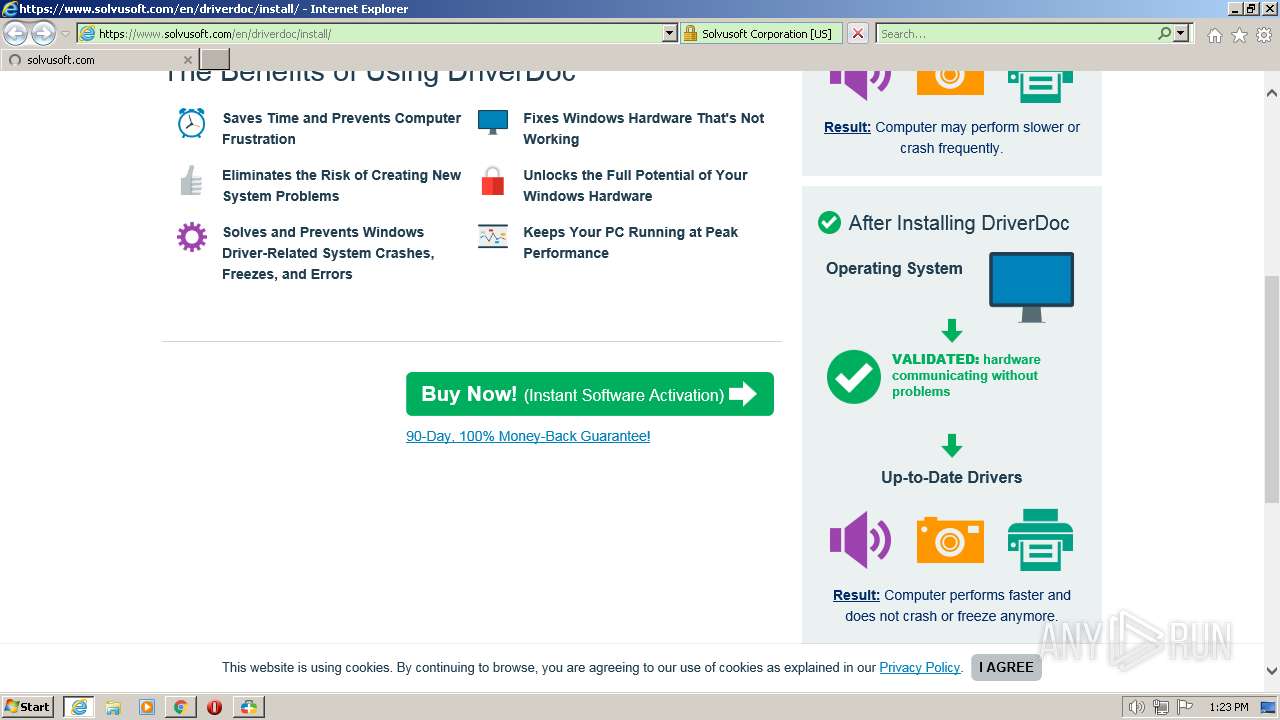Screen dimensions: 1280x720
Task: Click the red Opera taskbar icon
Action: tap(214, 707)
